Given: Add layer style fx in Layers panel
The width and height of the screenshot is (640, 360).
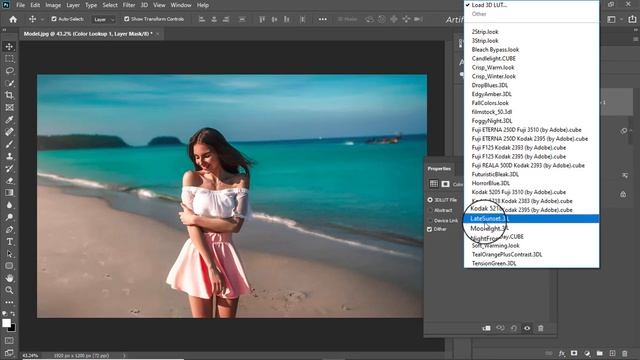Looking at the screenshot, I should (x=562, y=353).
